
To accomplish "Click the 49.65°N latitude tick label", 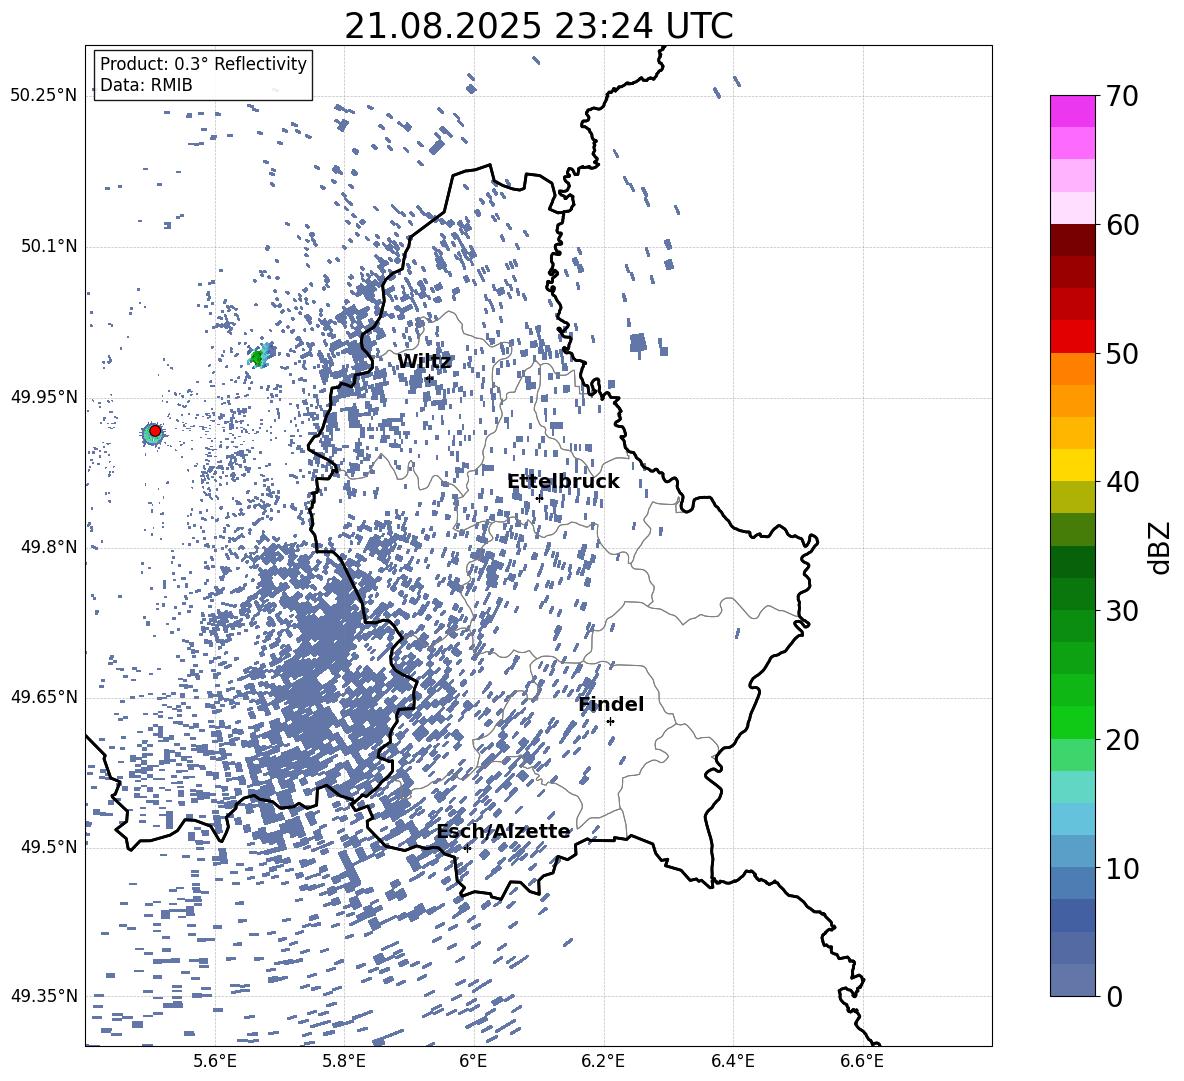I will tap(44, 696).
